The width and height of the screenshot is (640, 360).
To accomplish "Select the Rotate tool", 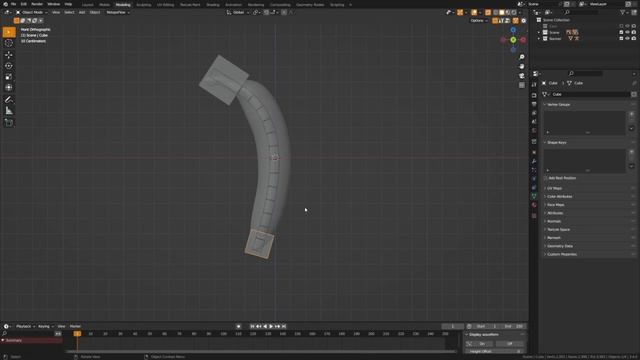I will pos(9,66).
